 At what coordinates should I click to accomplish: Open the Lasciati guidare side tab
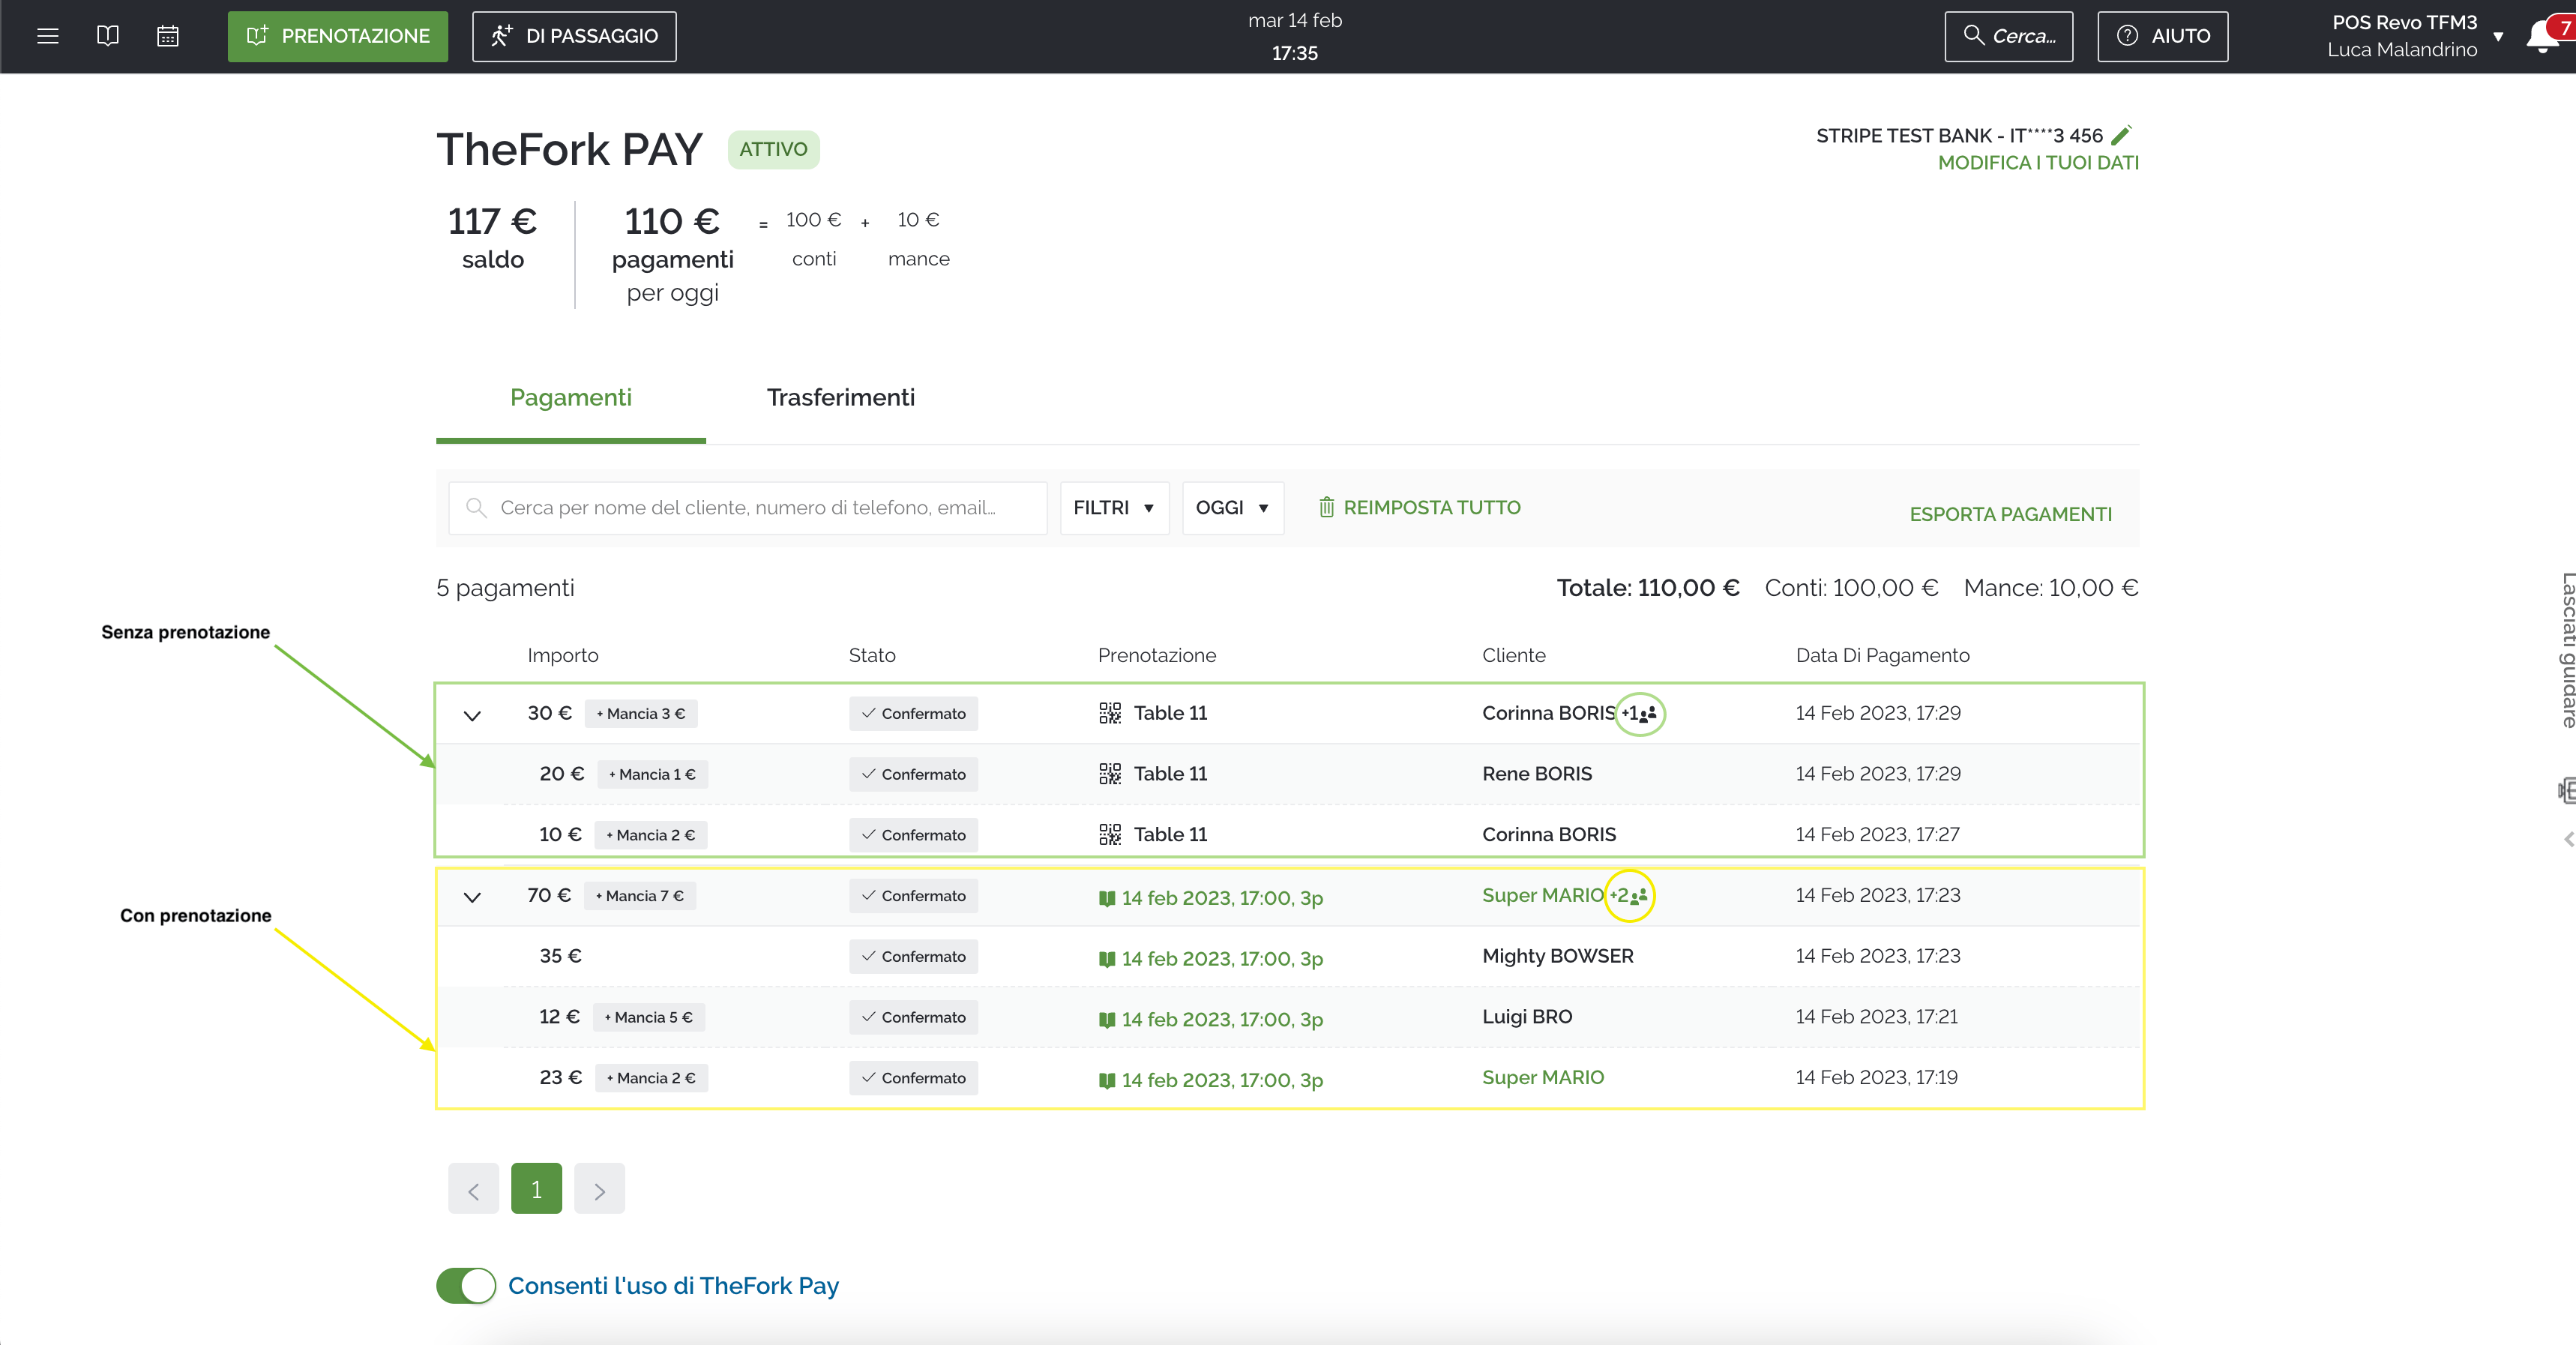(x=2567, y=651)
